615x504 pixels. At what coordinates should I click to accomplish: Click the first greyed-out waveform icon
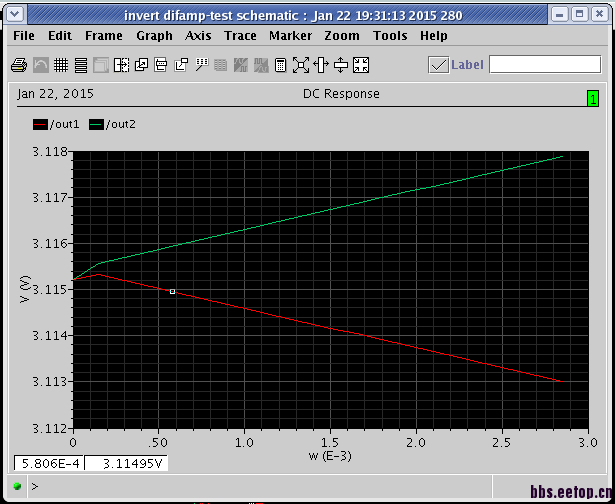click(x=240, y=65)
